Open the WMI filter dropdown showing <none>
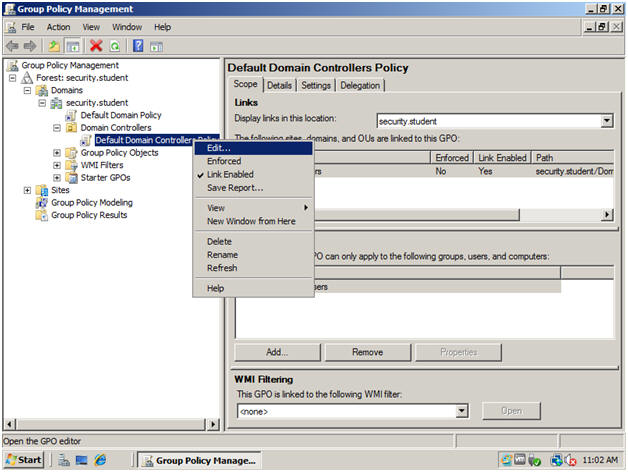Image resolution: width=628 pixels, height=472 pixels. coord(462,411)
